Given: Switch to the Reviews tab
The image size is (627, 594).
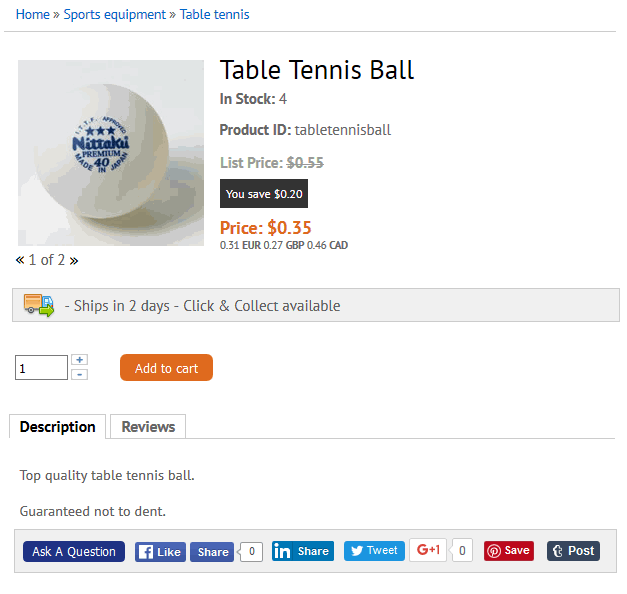Looking at the screenshot, I should [148, 427].
